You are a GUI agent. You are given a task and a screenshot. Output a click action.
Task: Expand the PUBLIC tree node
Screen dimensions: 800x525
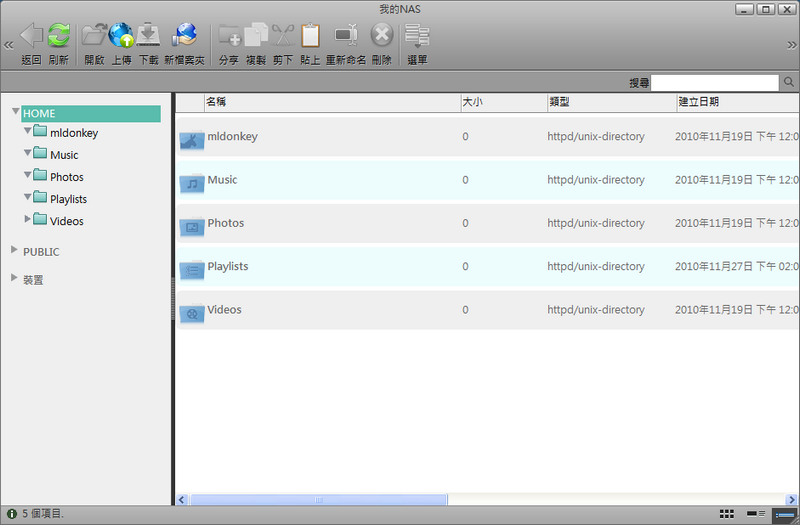[x=14, y=251]
